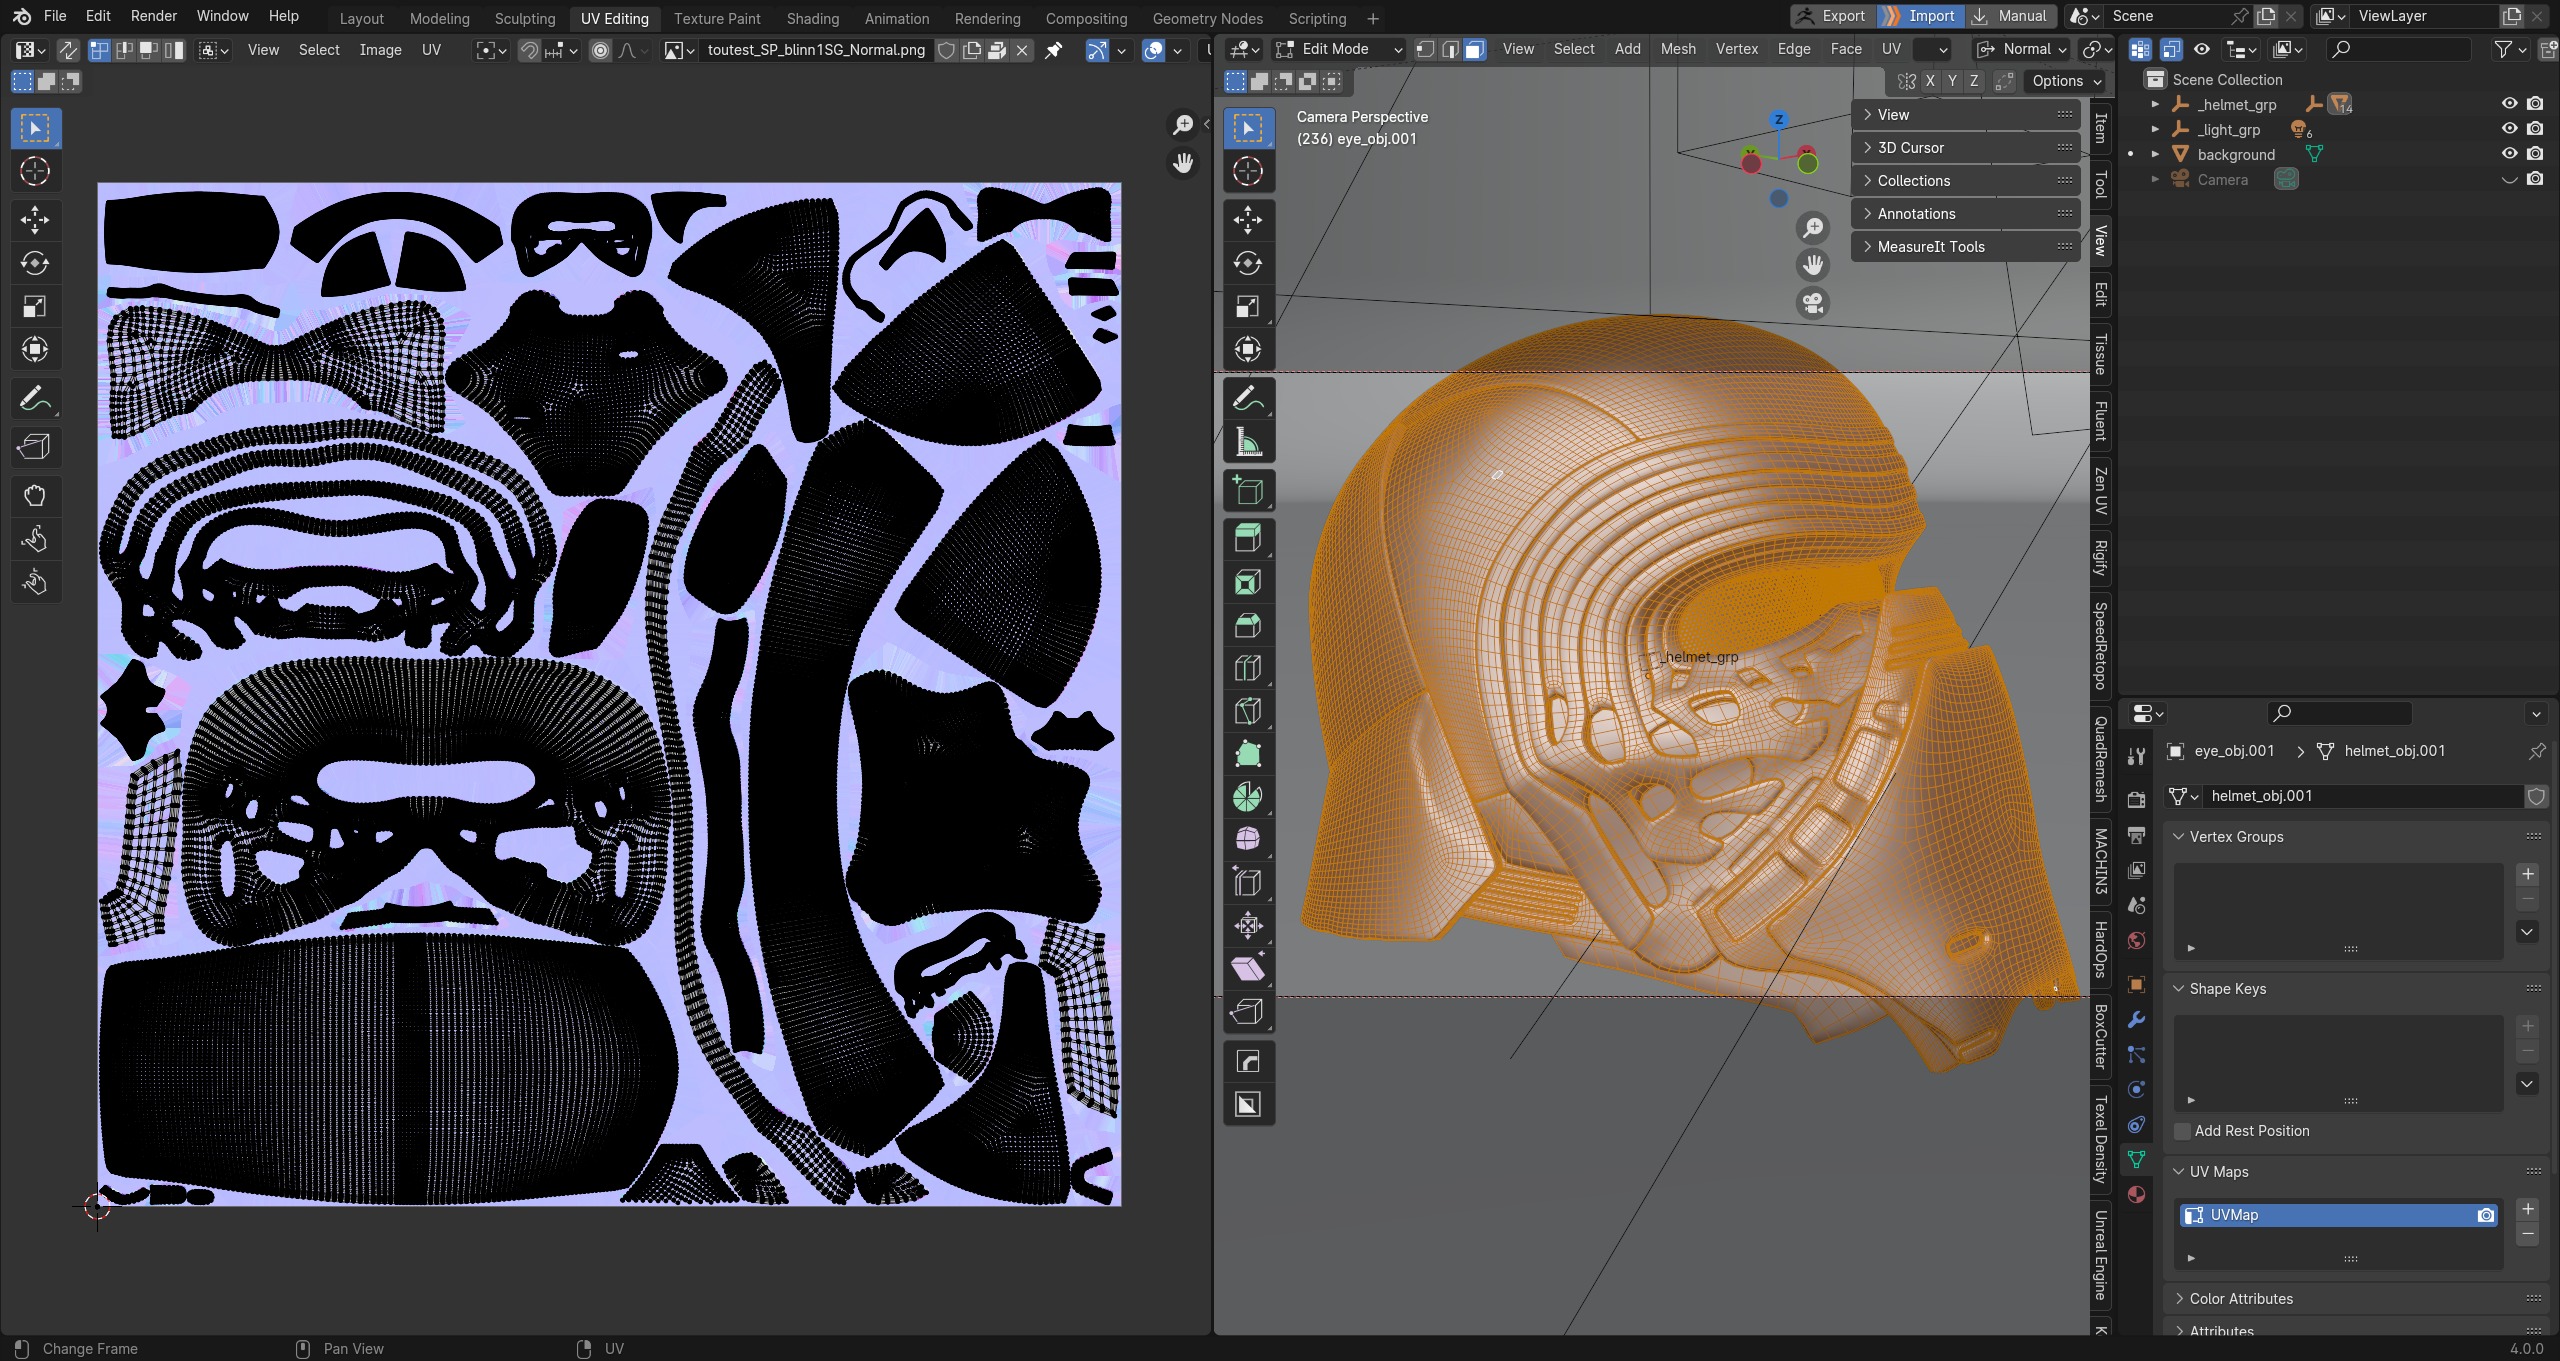
Task: Select the Knife tool in 3D viewport toolbar
Action: 1248,711
